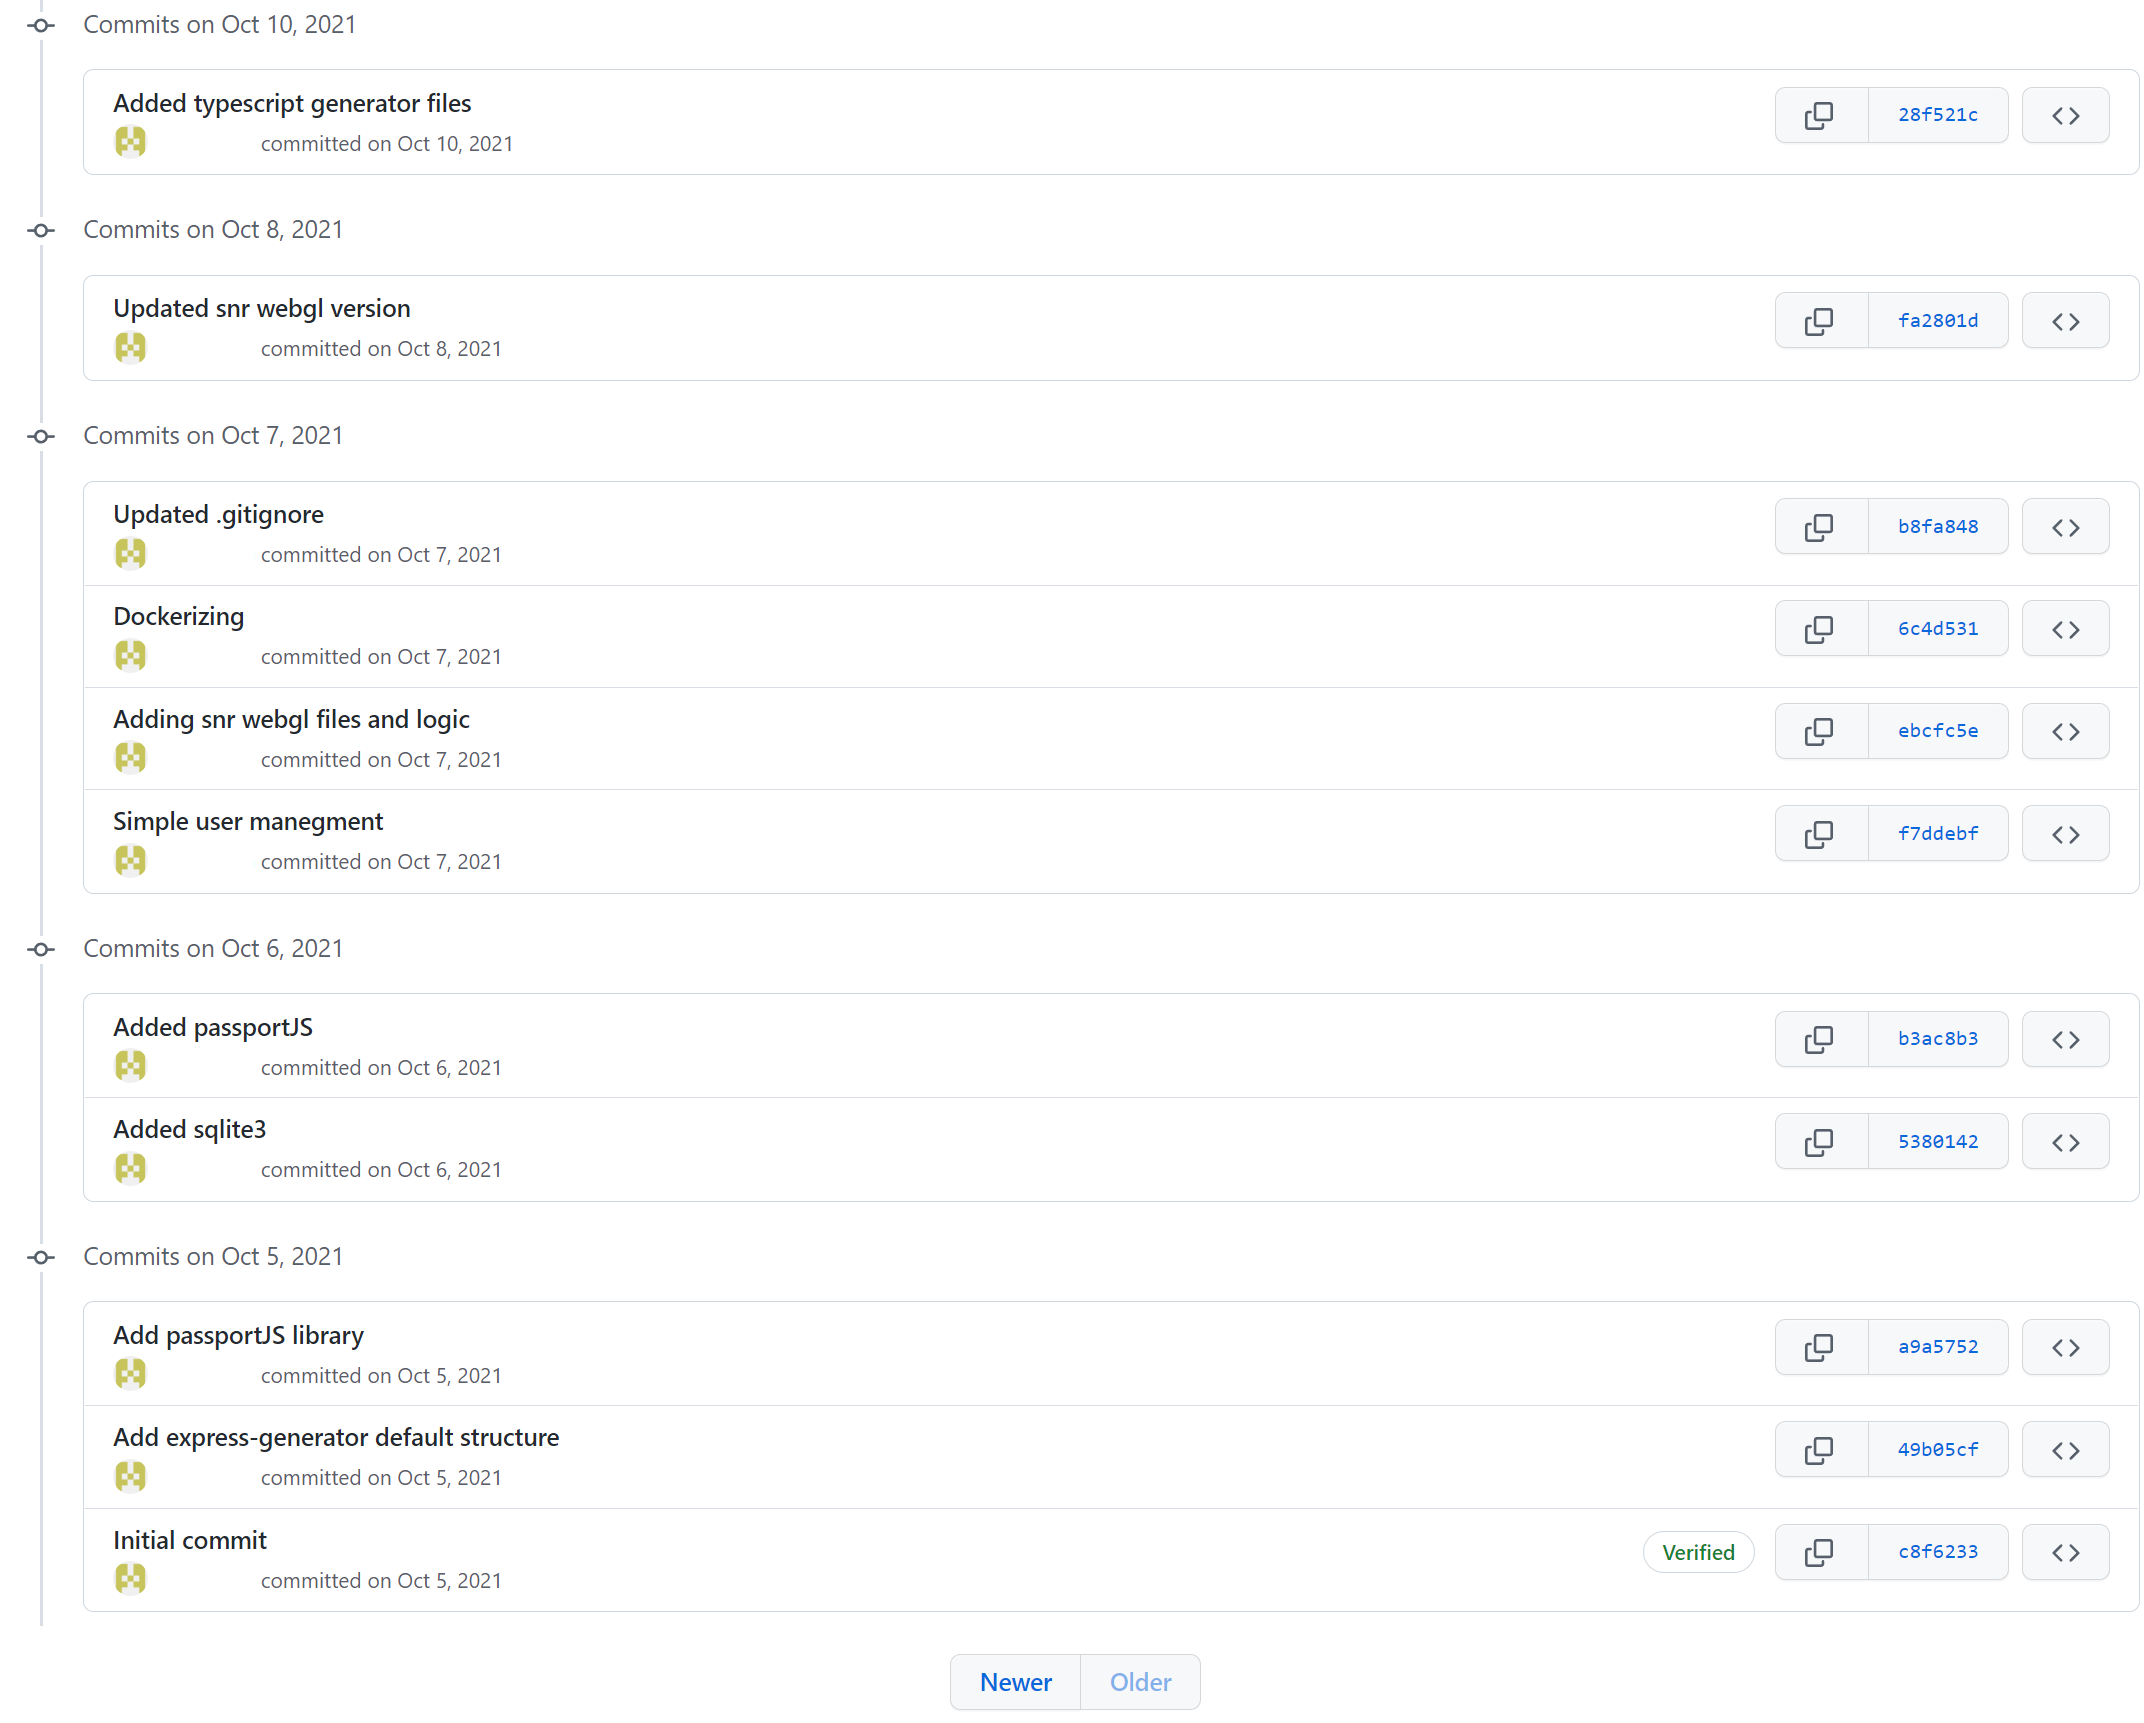Browse code at commit ebcfc5e
This screenshot has width=2144, height=1723.
click(2064, 732)
